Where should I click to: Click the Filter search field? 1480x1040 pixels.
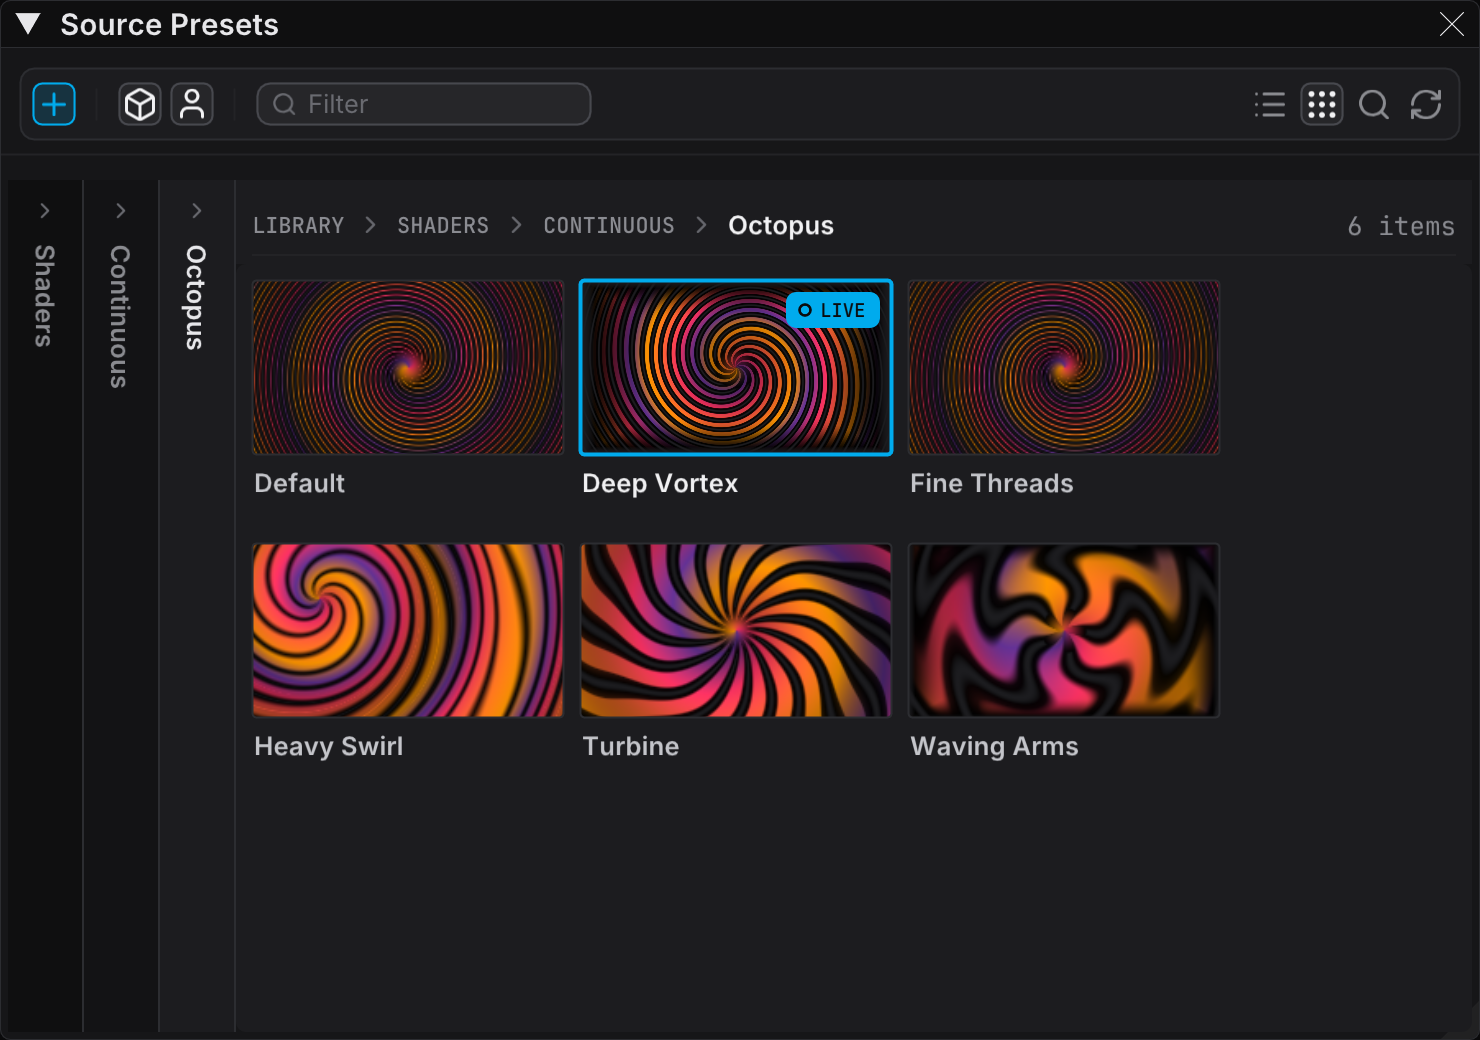(424, 104)
